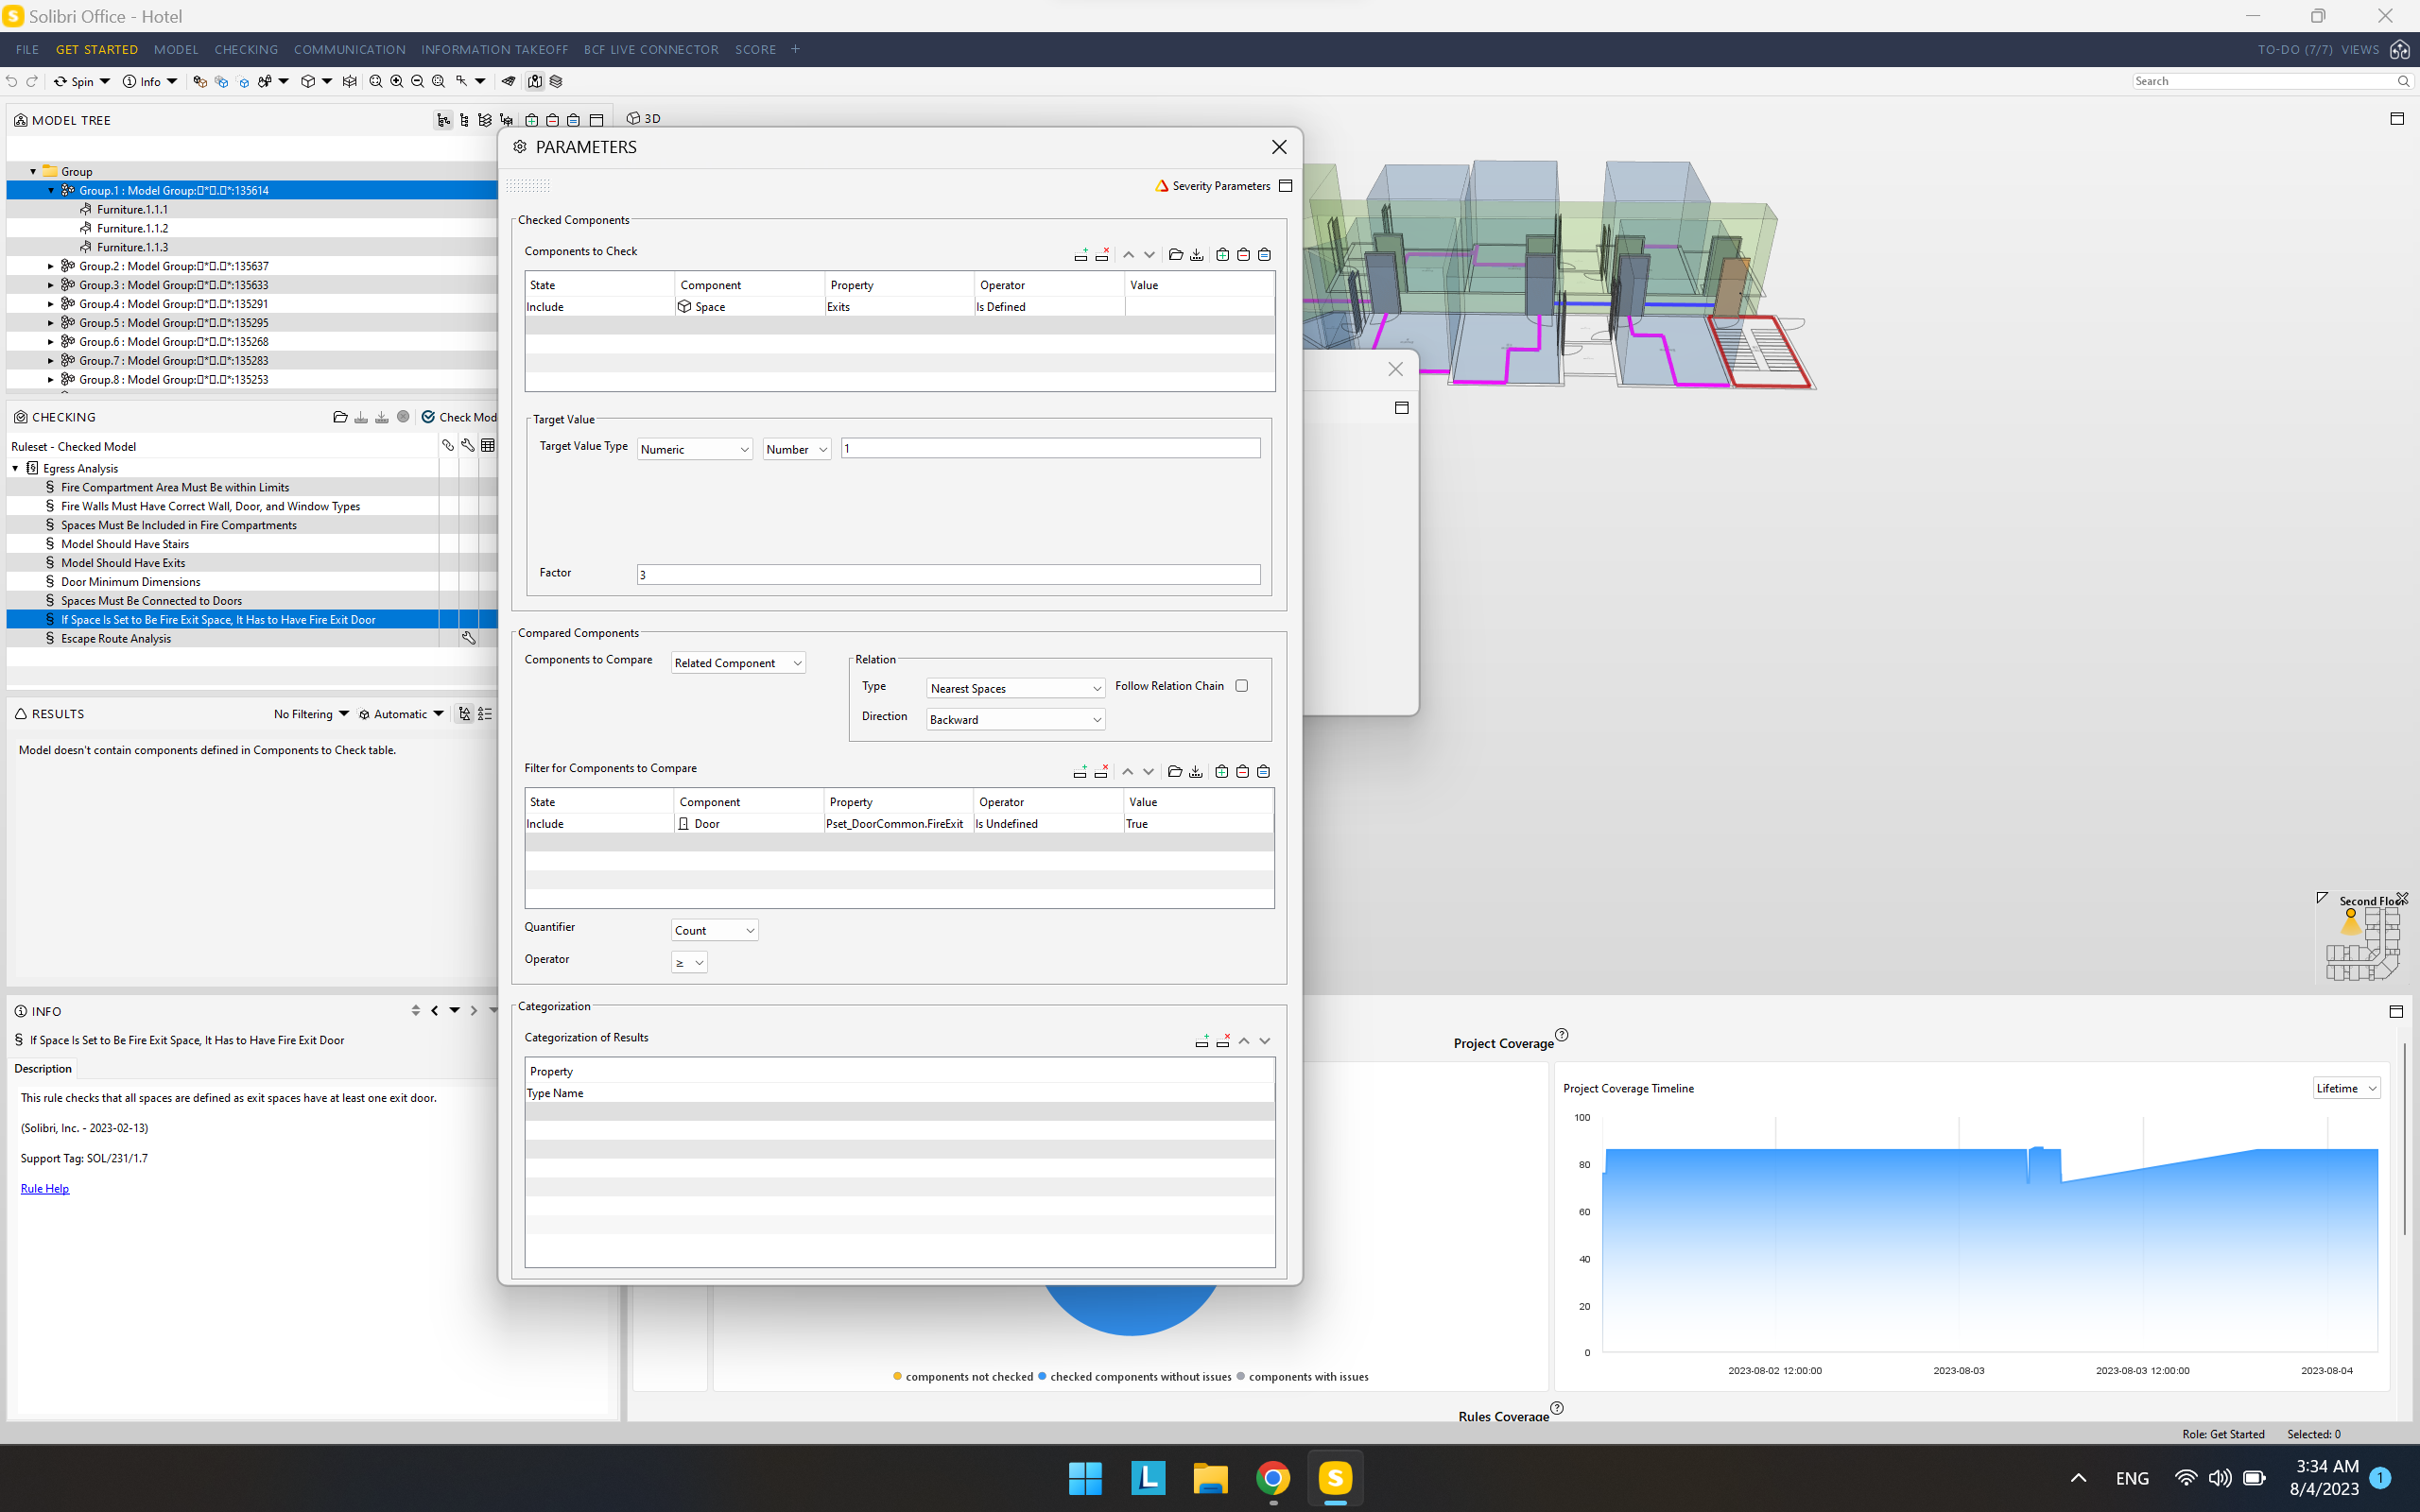2420x1512 pixels.
Task: Open the Lifetime dropdown in Project Coverage Timeline
Action: [2346, 1088]
